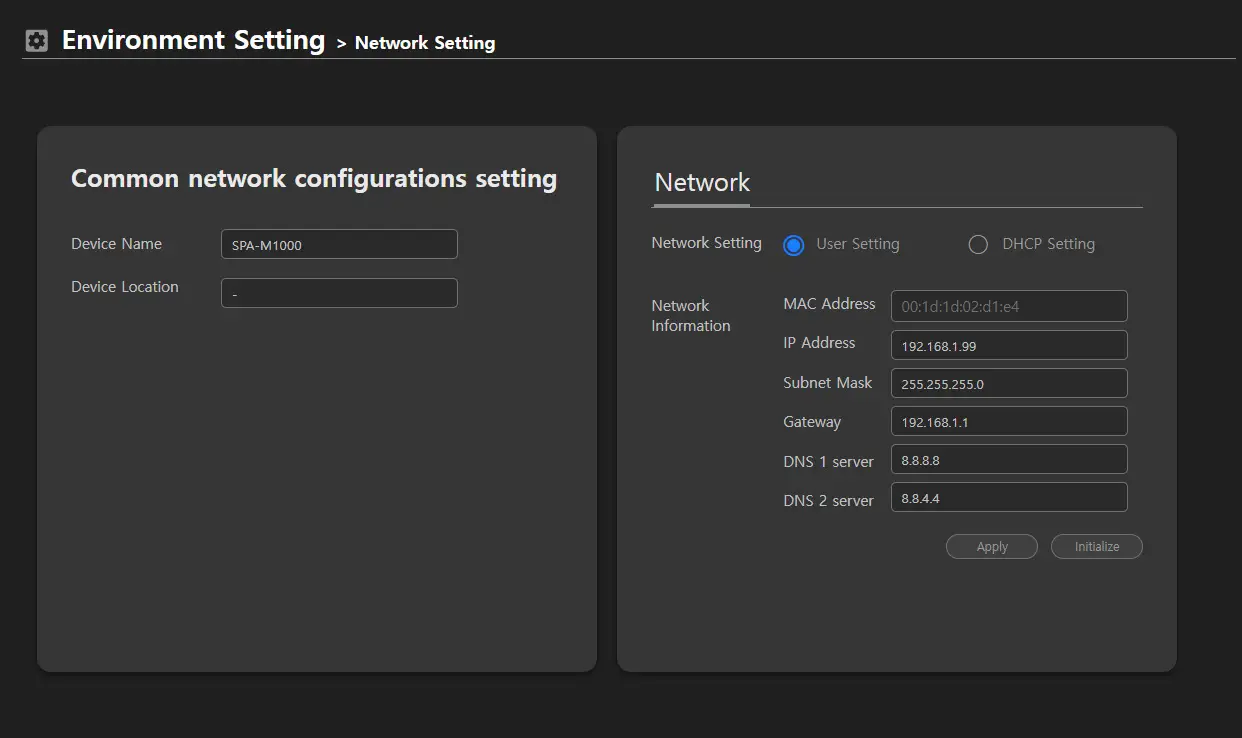Click the Device Location text box

339,293
